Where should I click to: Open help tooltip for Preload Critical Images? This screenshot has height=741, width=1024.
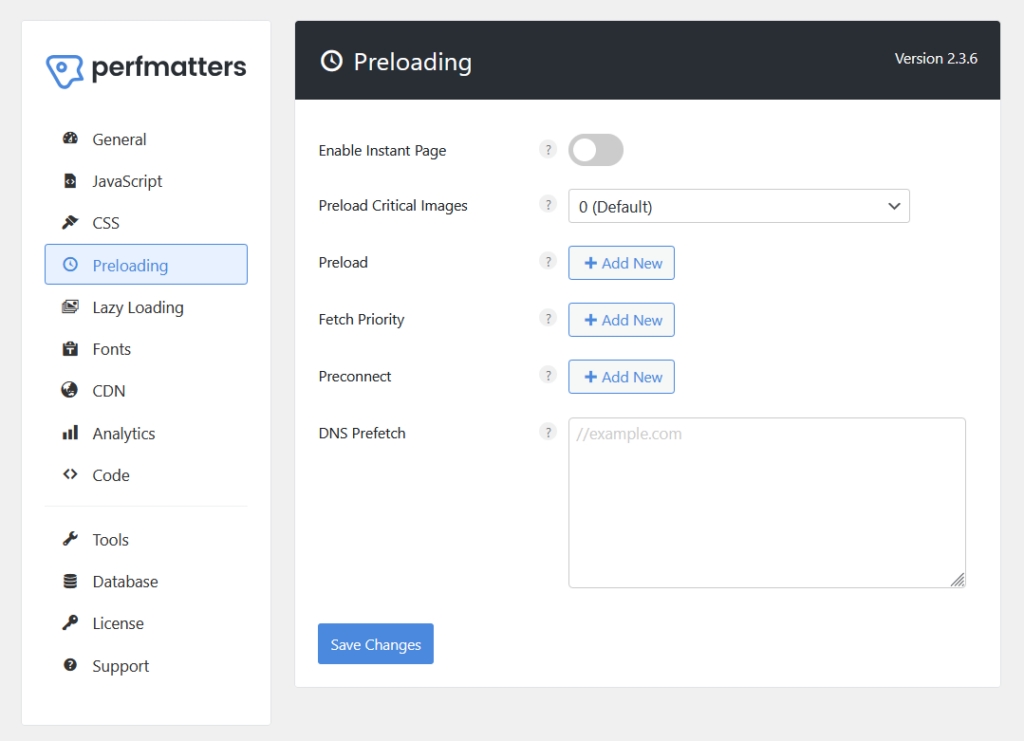[x=548, y=205]
